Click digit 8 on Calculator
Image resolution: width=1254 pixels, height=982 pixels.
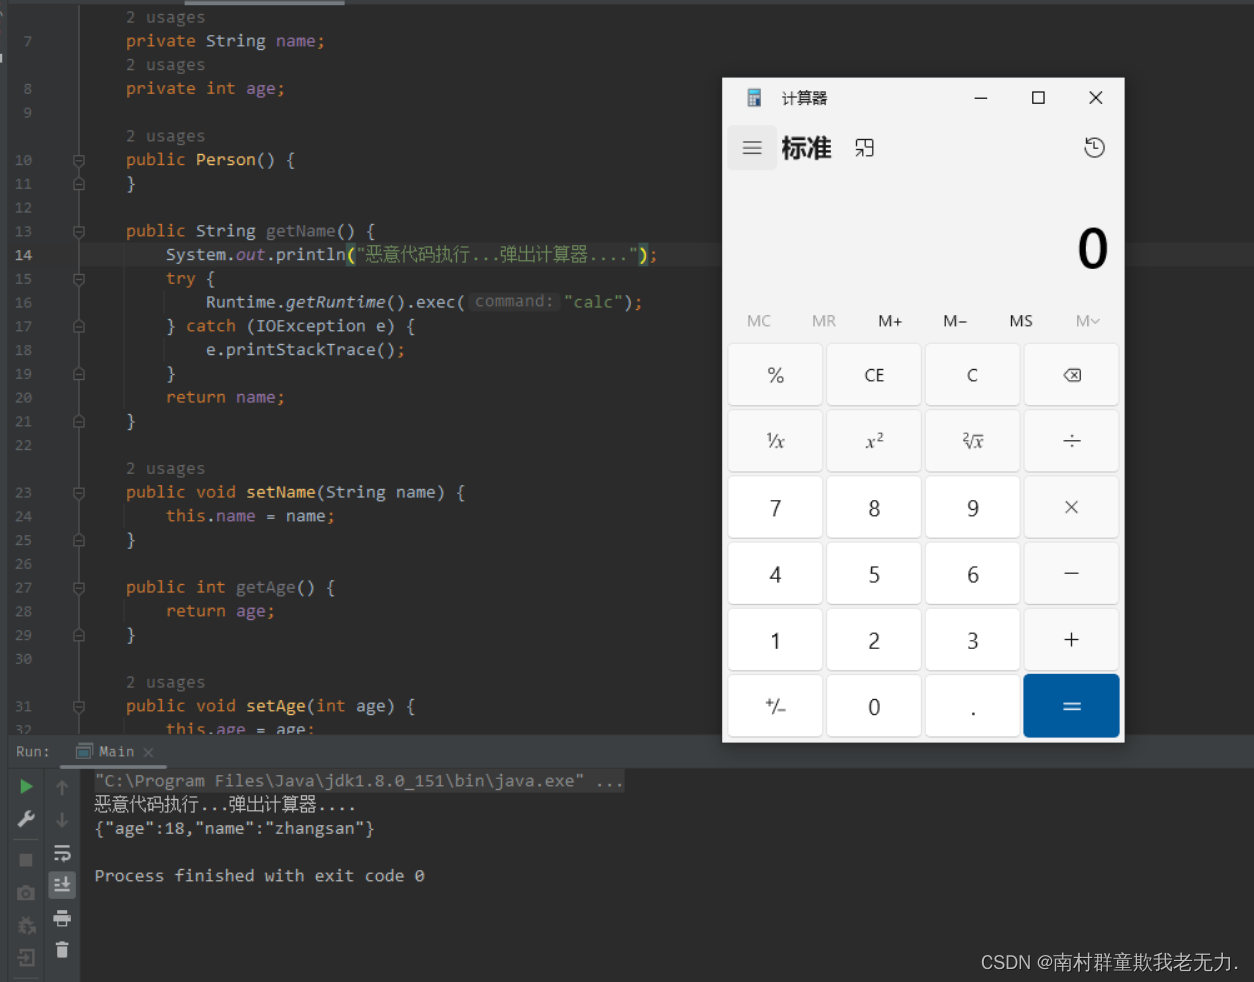(874, 508)
